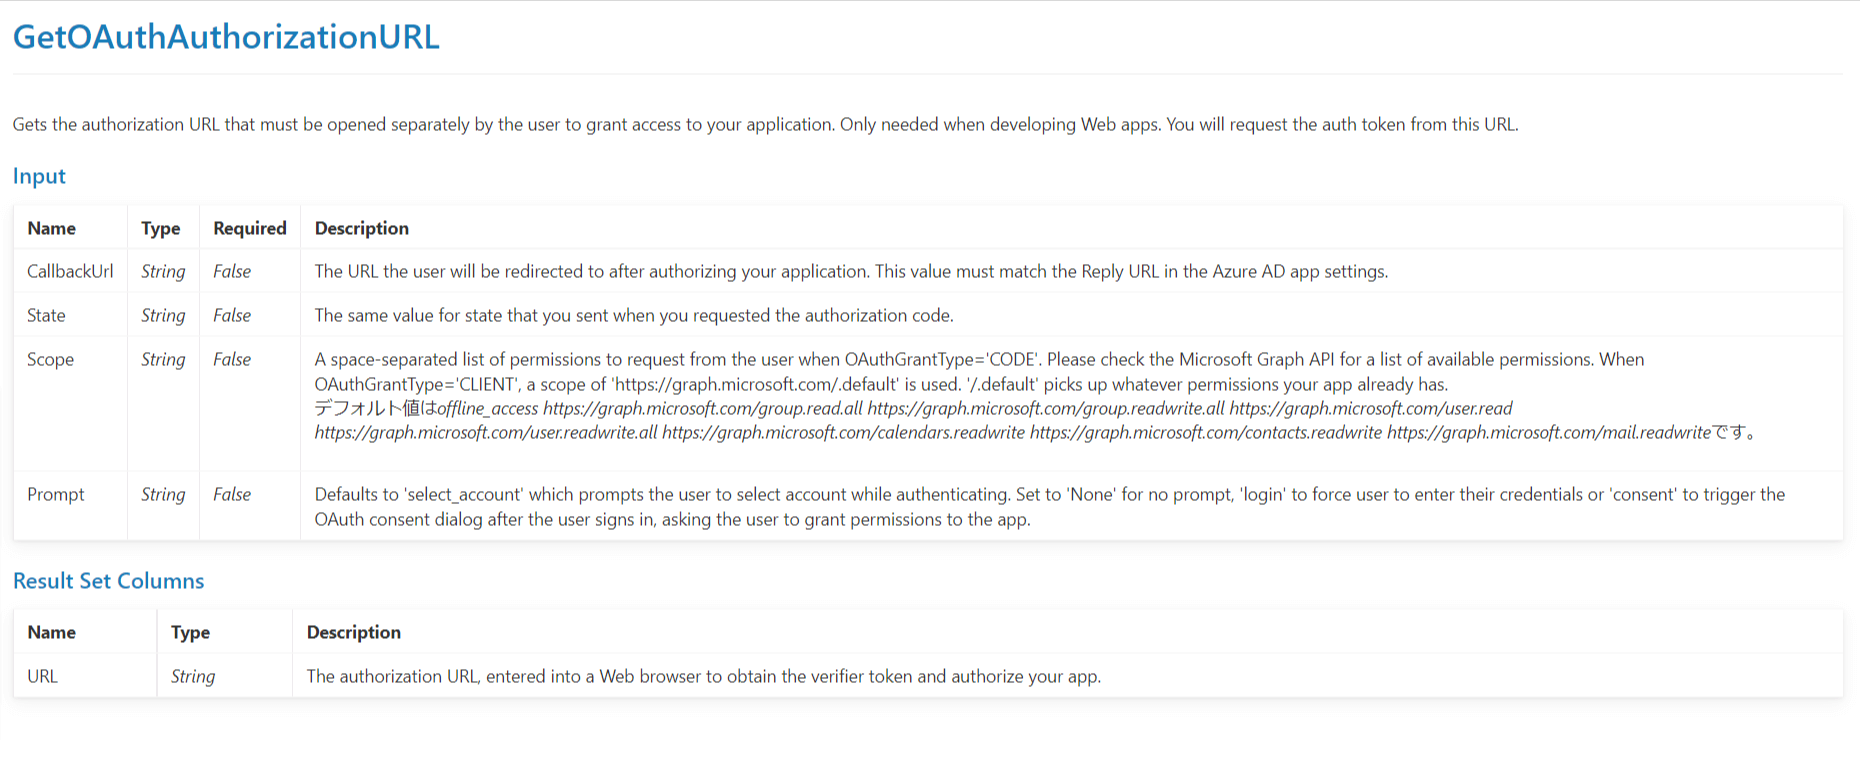The image size is (1860, 762).
Task: Click the State parameter description text
Action: pos(634,315)
